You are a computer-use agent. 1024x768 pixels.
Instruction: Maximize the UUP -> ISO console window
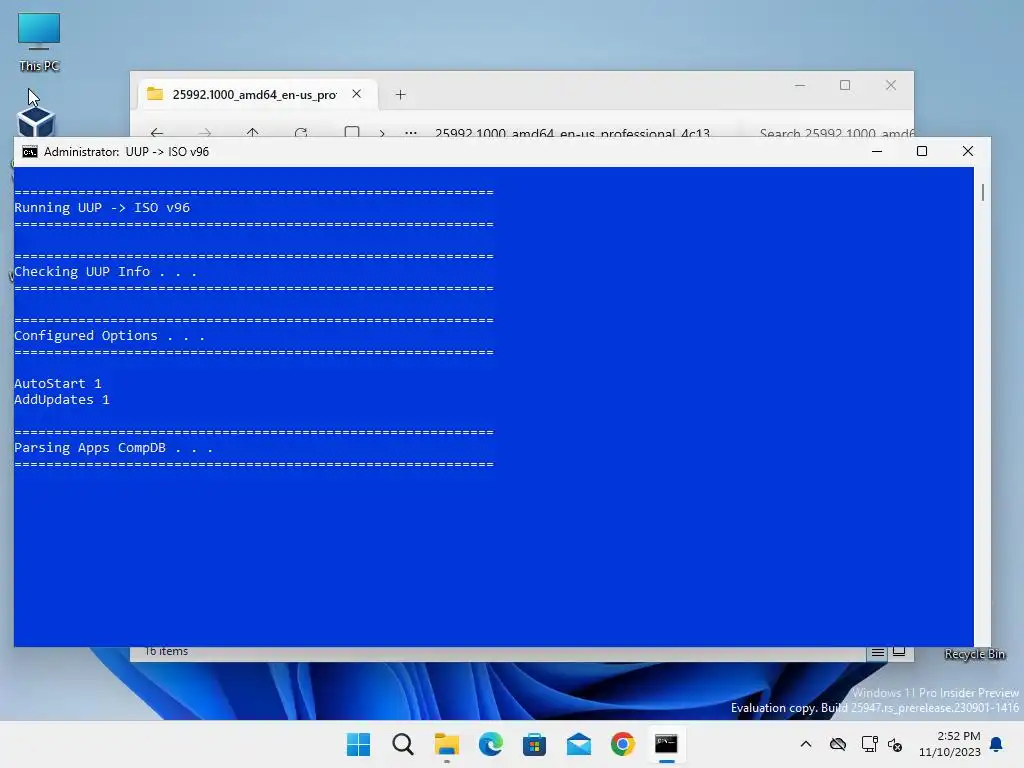922,152
